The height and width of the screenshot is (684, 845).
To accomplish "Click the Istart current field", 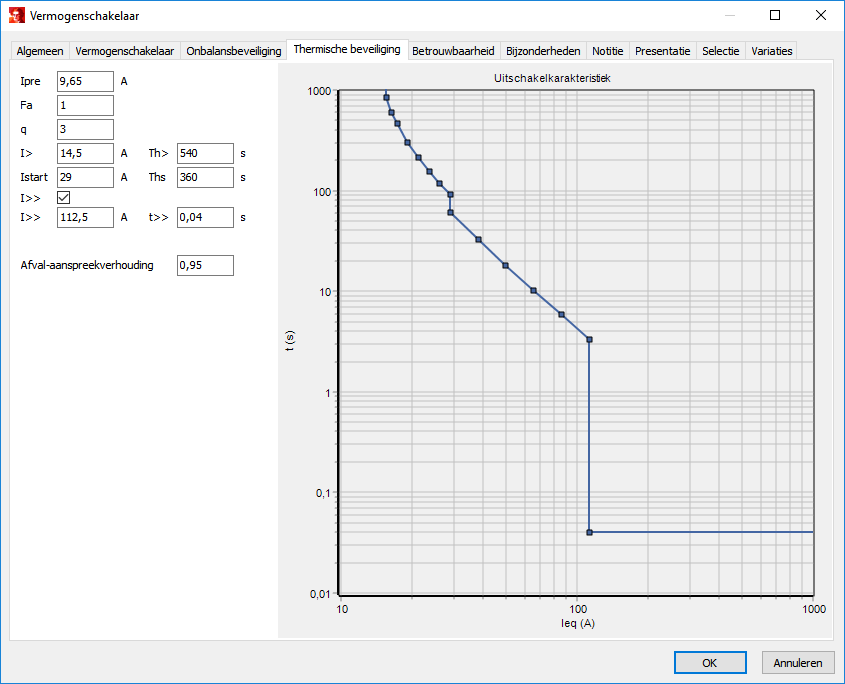I will tap(85, 178).
